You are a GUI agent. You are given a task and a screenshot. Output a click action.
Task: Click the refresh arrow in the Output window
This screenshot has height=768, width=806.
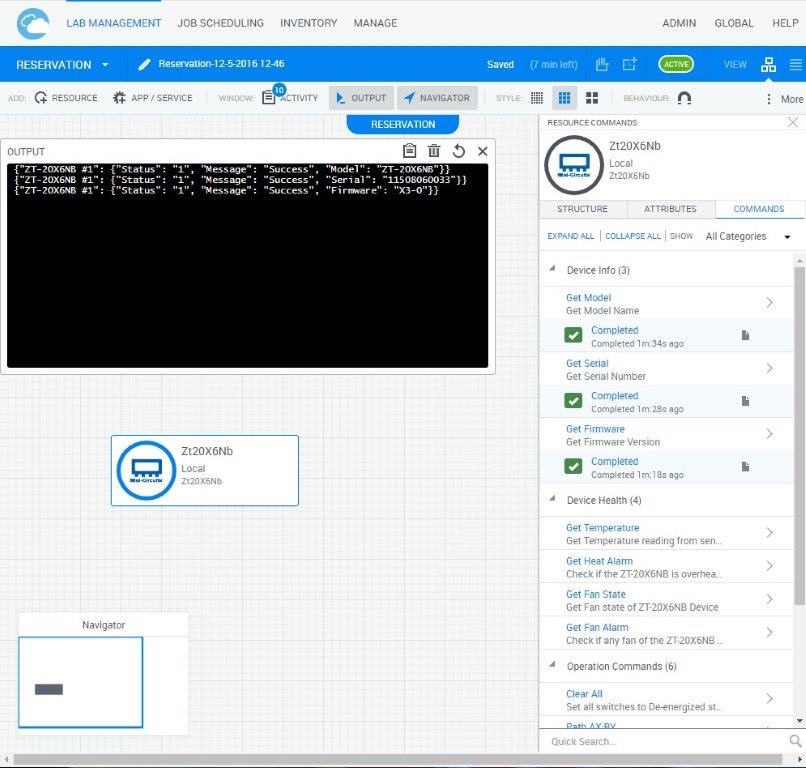pos(459,151)
